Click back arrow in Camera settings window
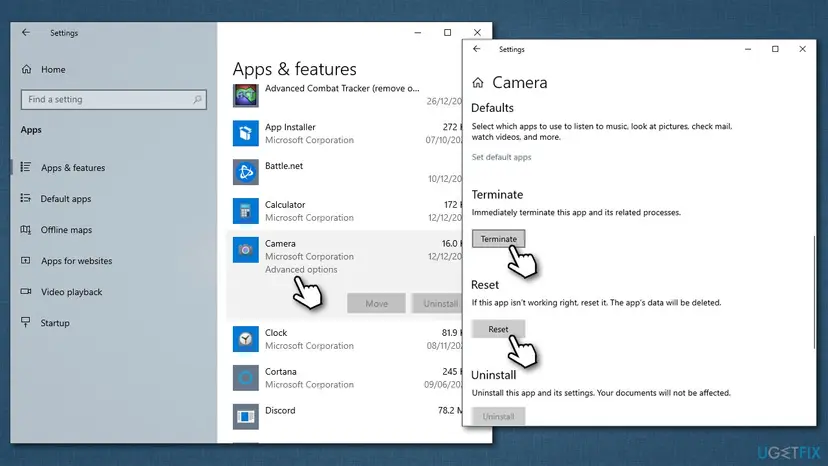This screenshot has height=466, width=828. 477,49
